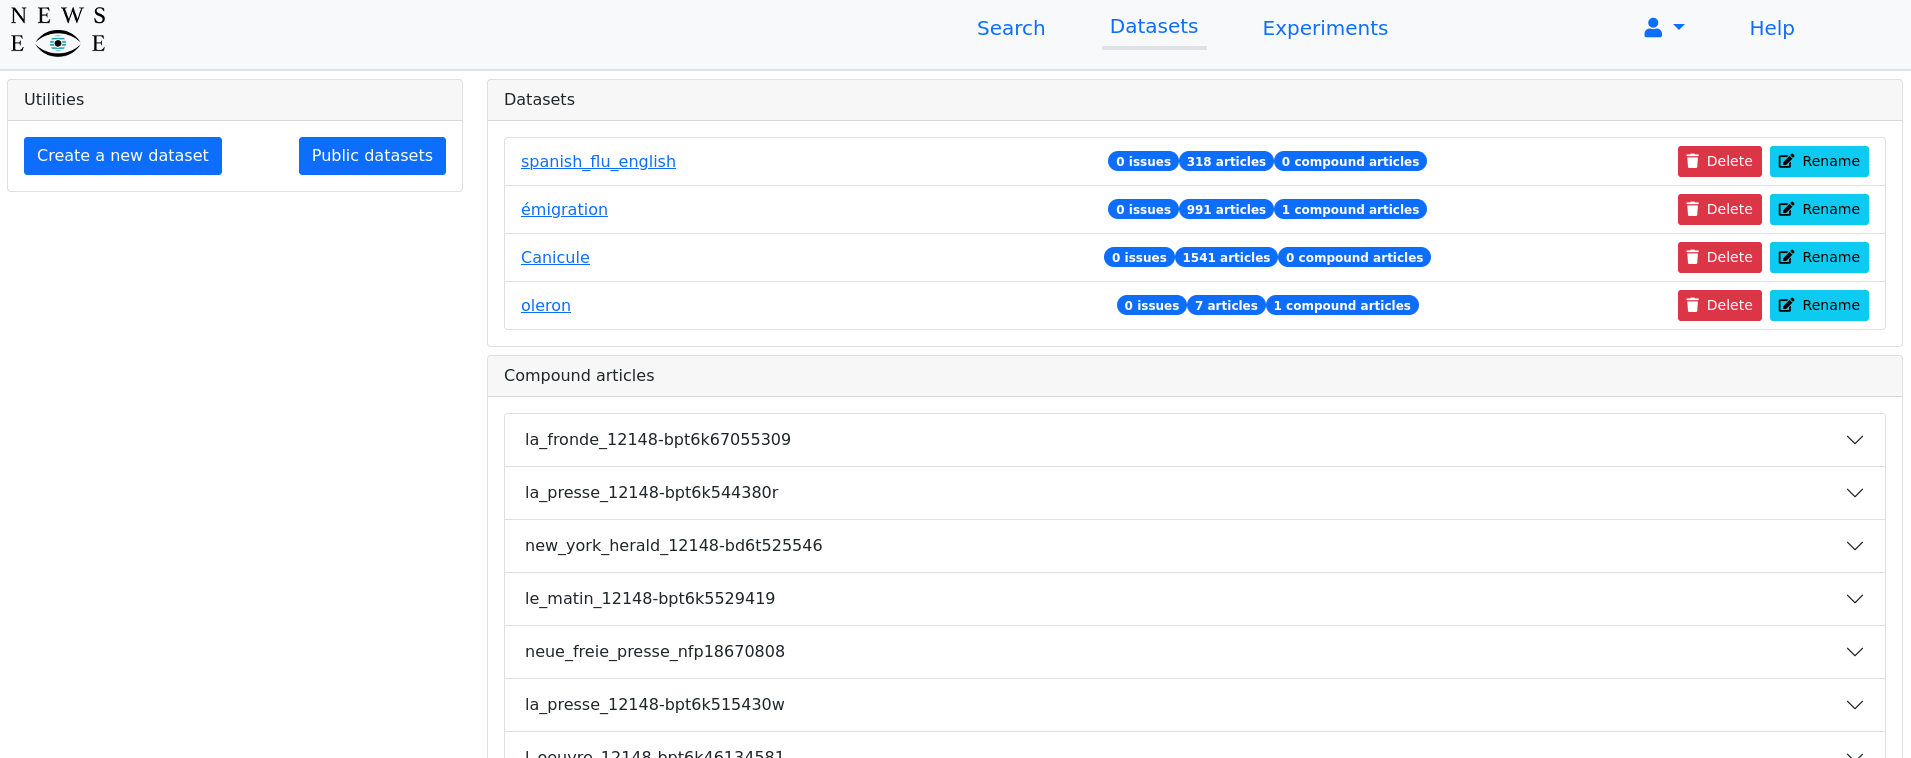This screenshot has width=1911, height=758.
Task: Open the spanish_flu_english dataset
Action: pyautogui.click(x=598, y=161)
